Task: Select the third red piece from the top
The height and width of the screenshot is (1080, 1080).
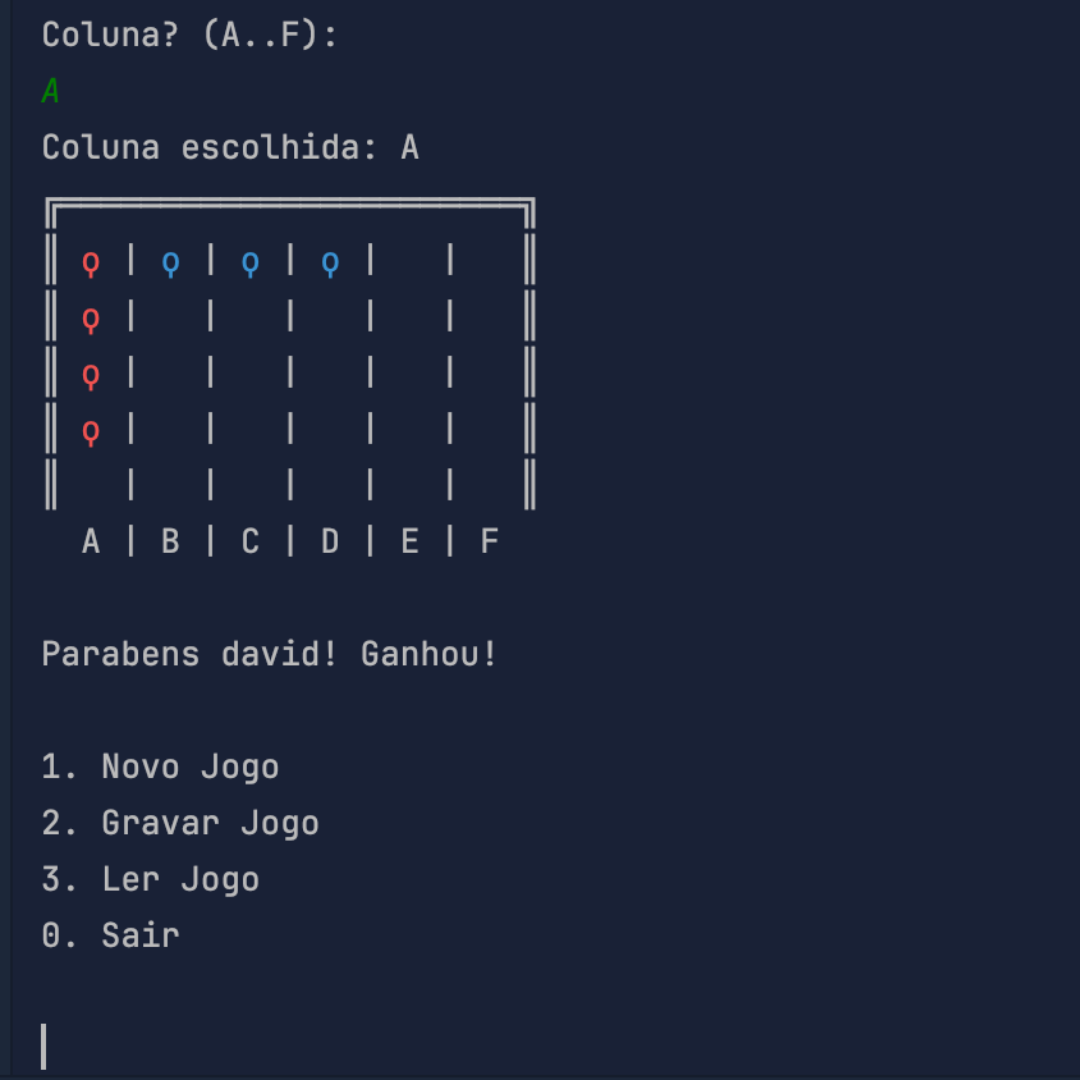Action: [x=91, y=377]
